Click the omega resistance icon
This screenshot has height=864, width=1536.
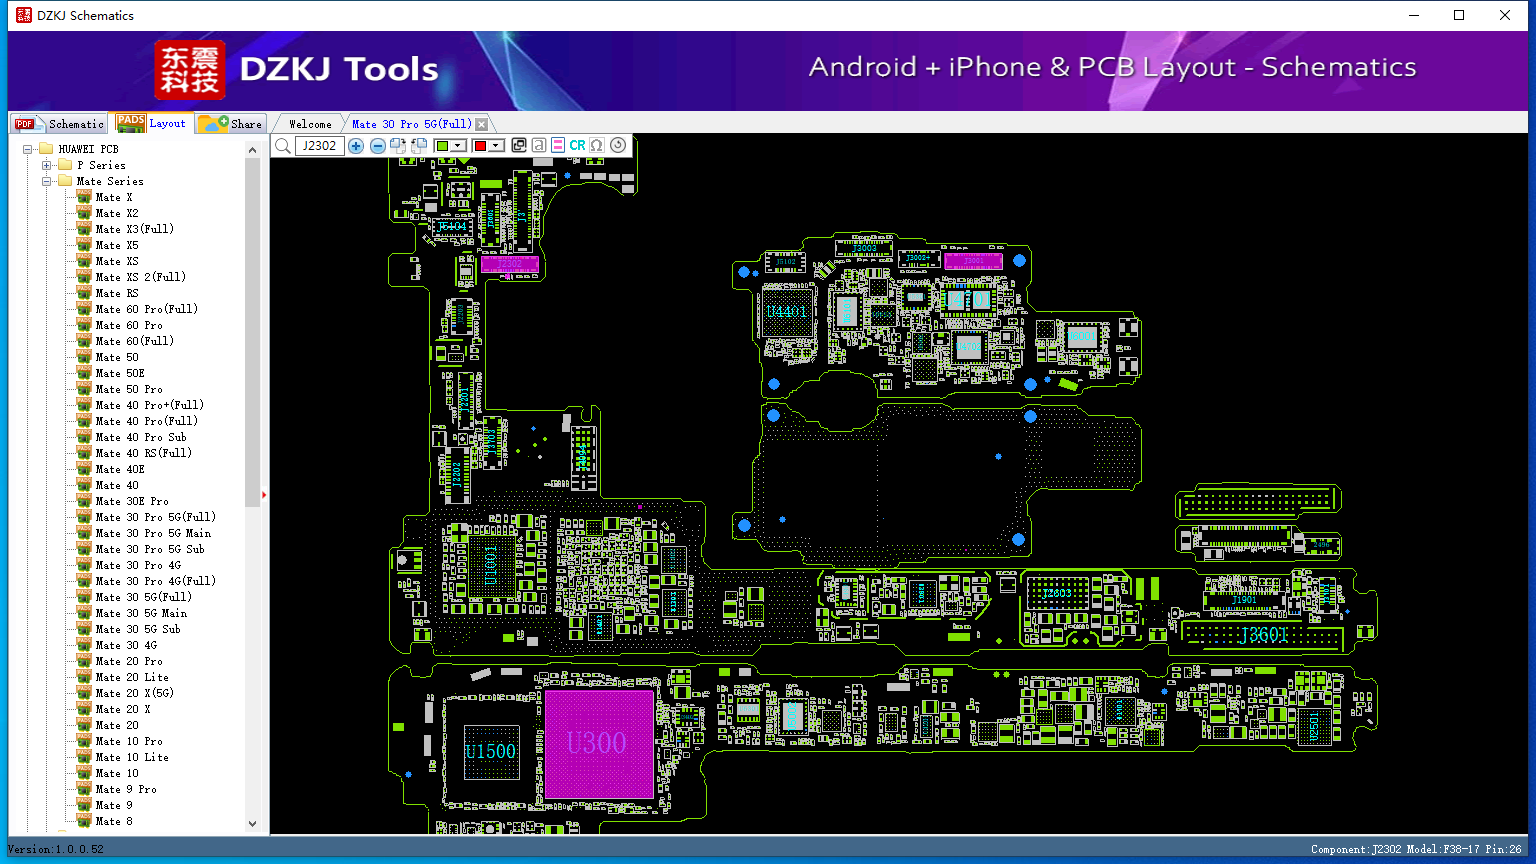pos(597,146)
